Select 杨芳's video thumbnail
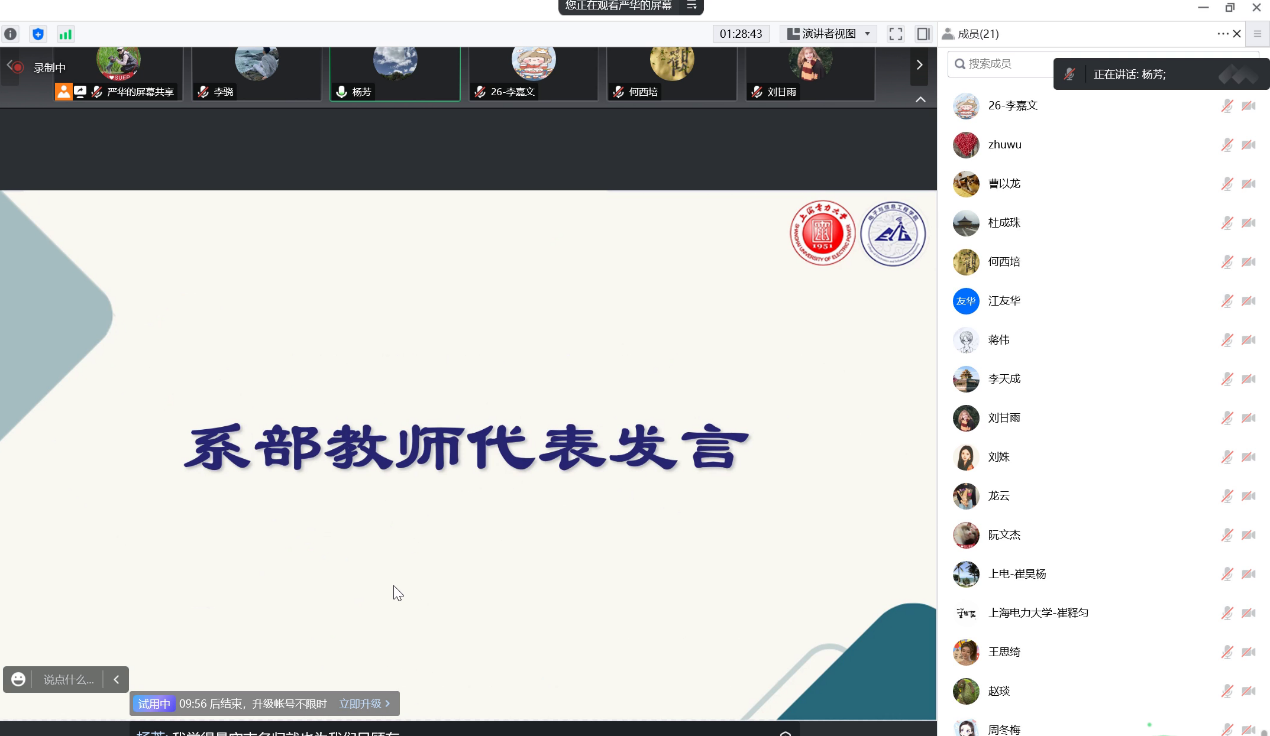The height and width of the screenshot is (736, 1270). pyautogui.click(x=395, y=72)
